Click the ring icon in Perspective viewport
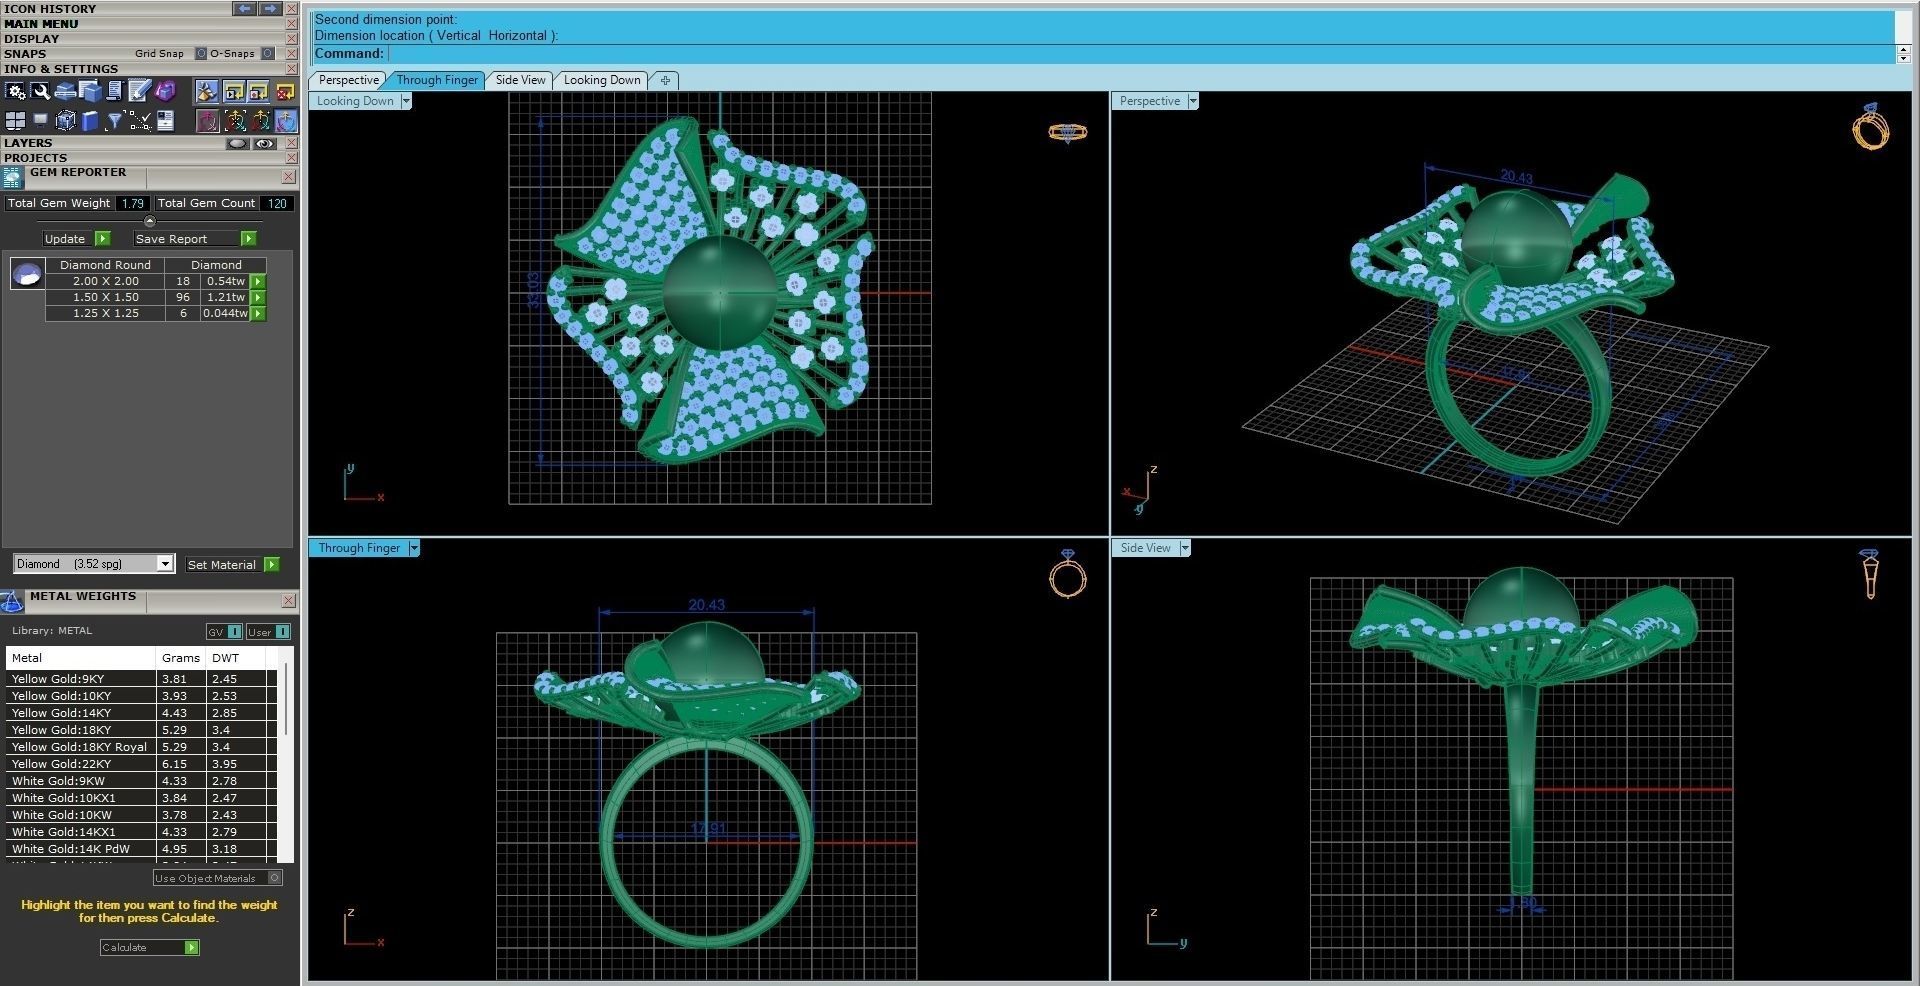Image resolution: width=1920 pixels, height=986 pixels. pos(1870,127)
